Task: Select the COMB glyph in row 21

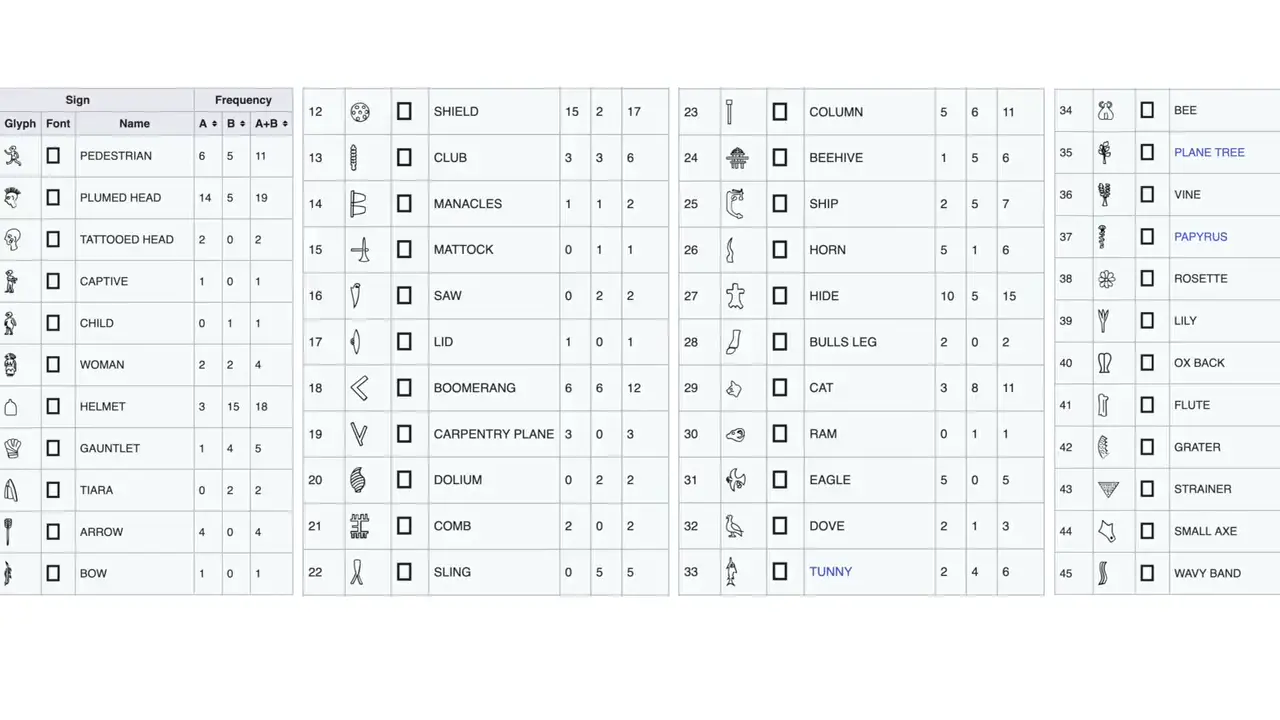Action: (360, 526)
